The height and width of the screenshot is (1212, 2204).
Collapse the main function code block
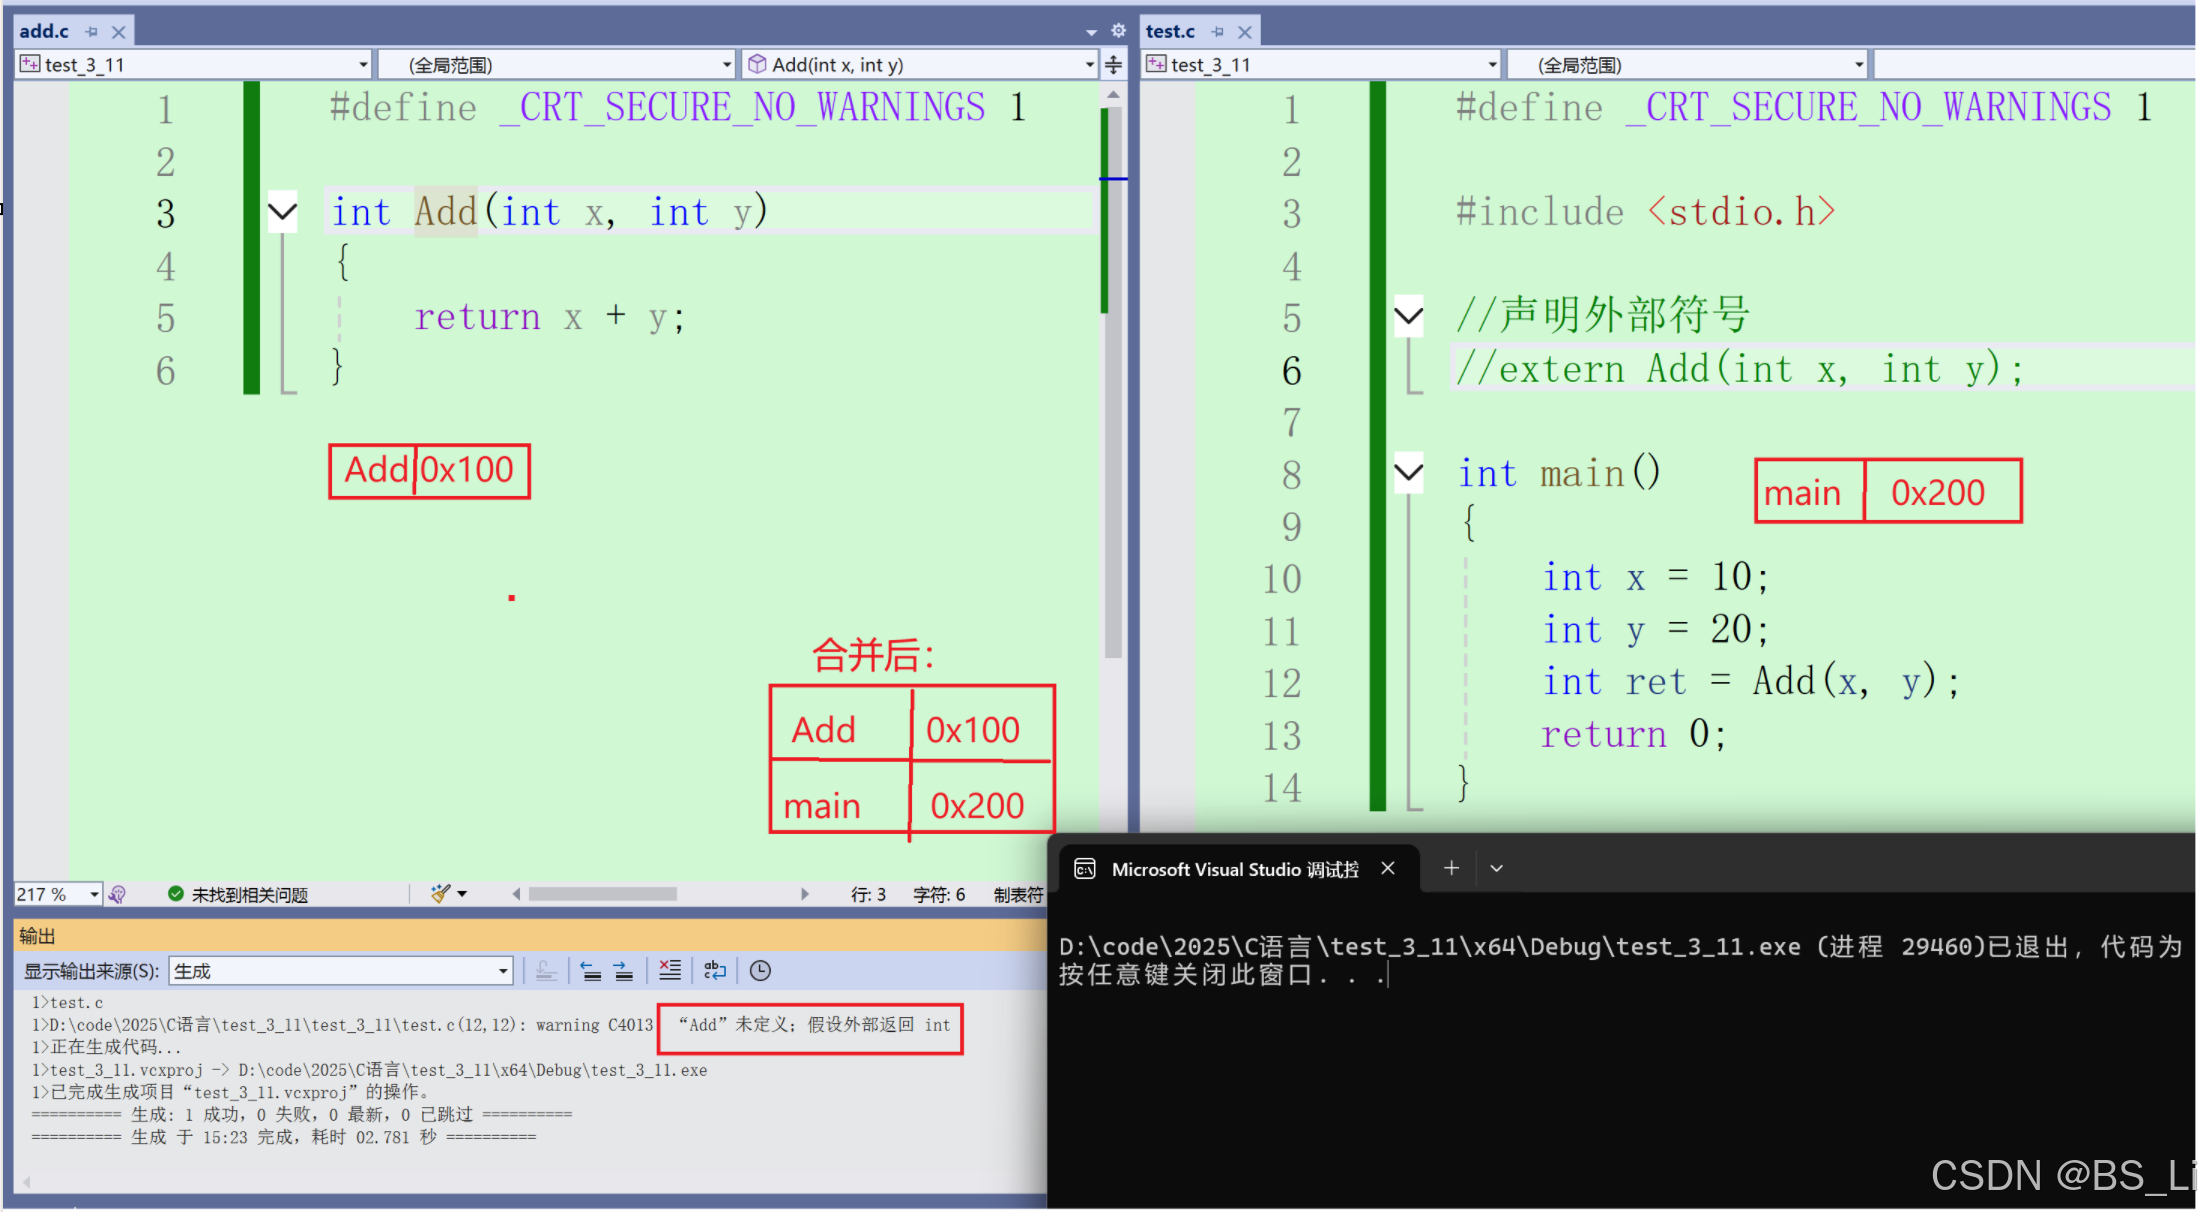(1408, 471)
